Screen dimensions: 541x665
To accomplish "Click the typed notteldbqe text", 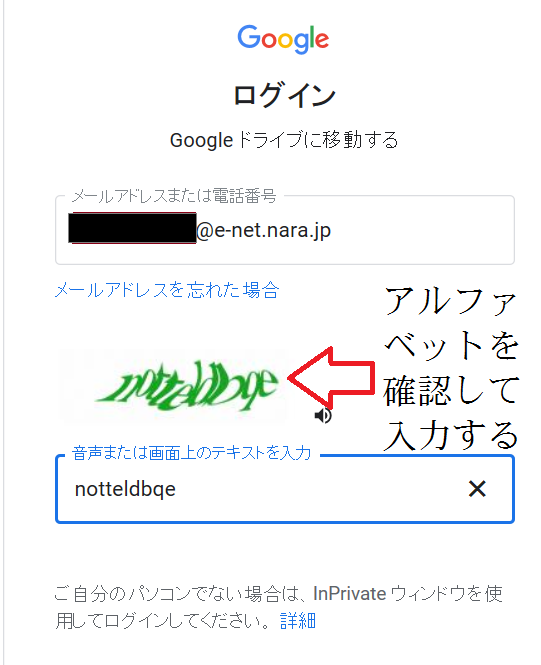I will pyautogui.click(x=125, y=489).
